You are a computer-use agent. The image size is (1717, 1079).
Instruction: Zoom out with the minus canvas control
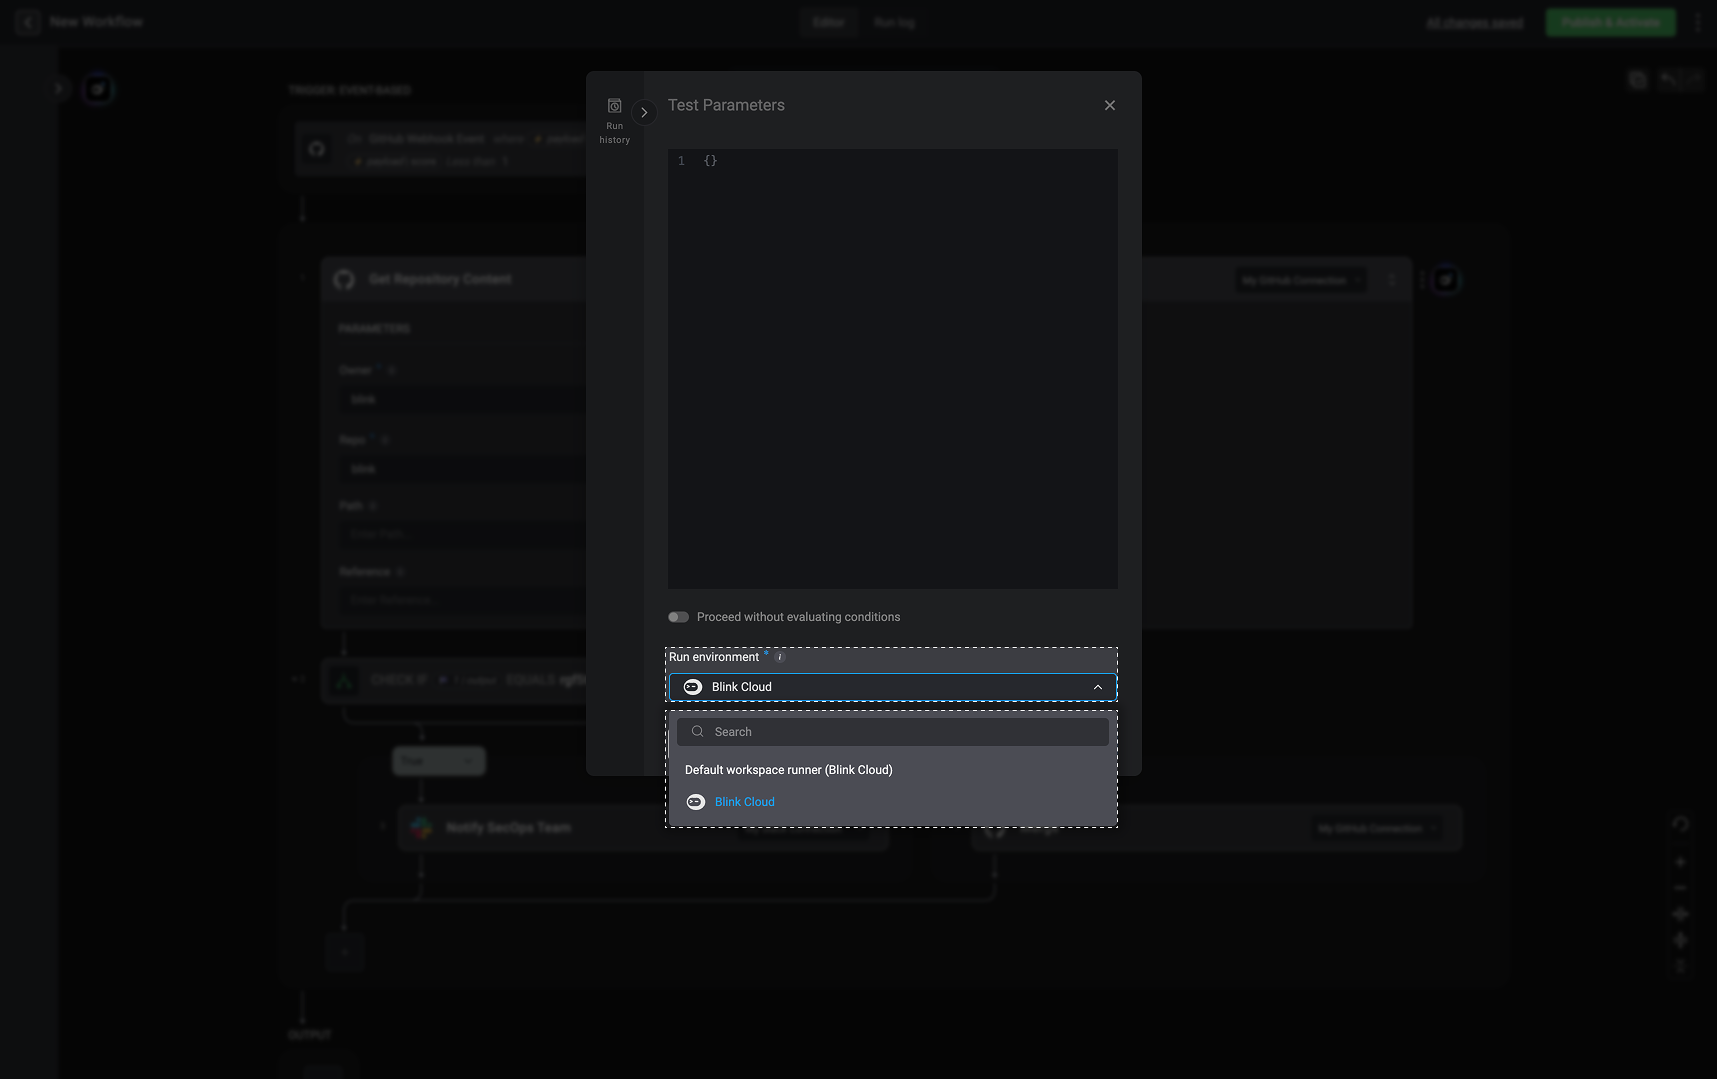click(1680, 888)
